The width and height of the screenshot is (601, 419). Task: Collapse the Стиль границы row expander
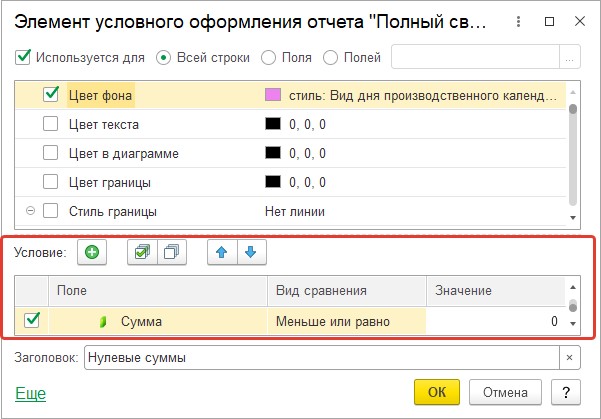[x=30, y=211]
